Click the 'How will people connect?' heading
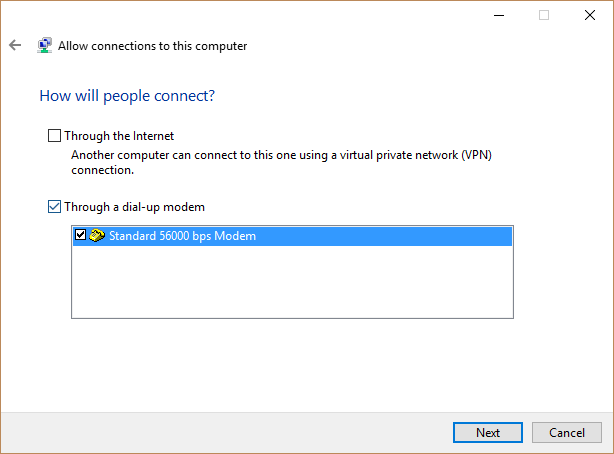 (127, 96)
